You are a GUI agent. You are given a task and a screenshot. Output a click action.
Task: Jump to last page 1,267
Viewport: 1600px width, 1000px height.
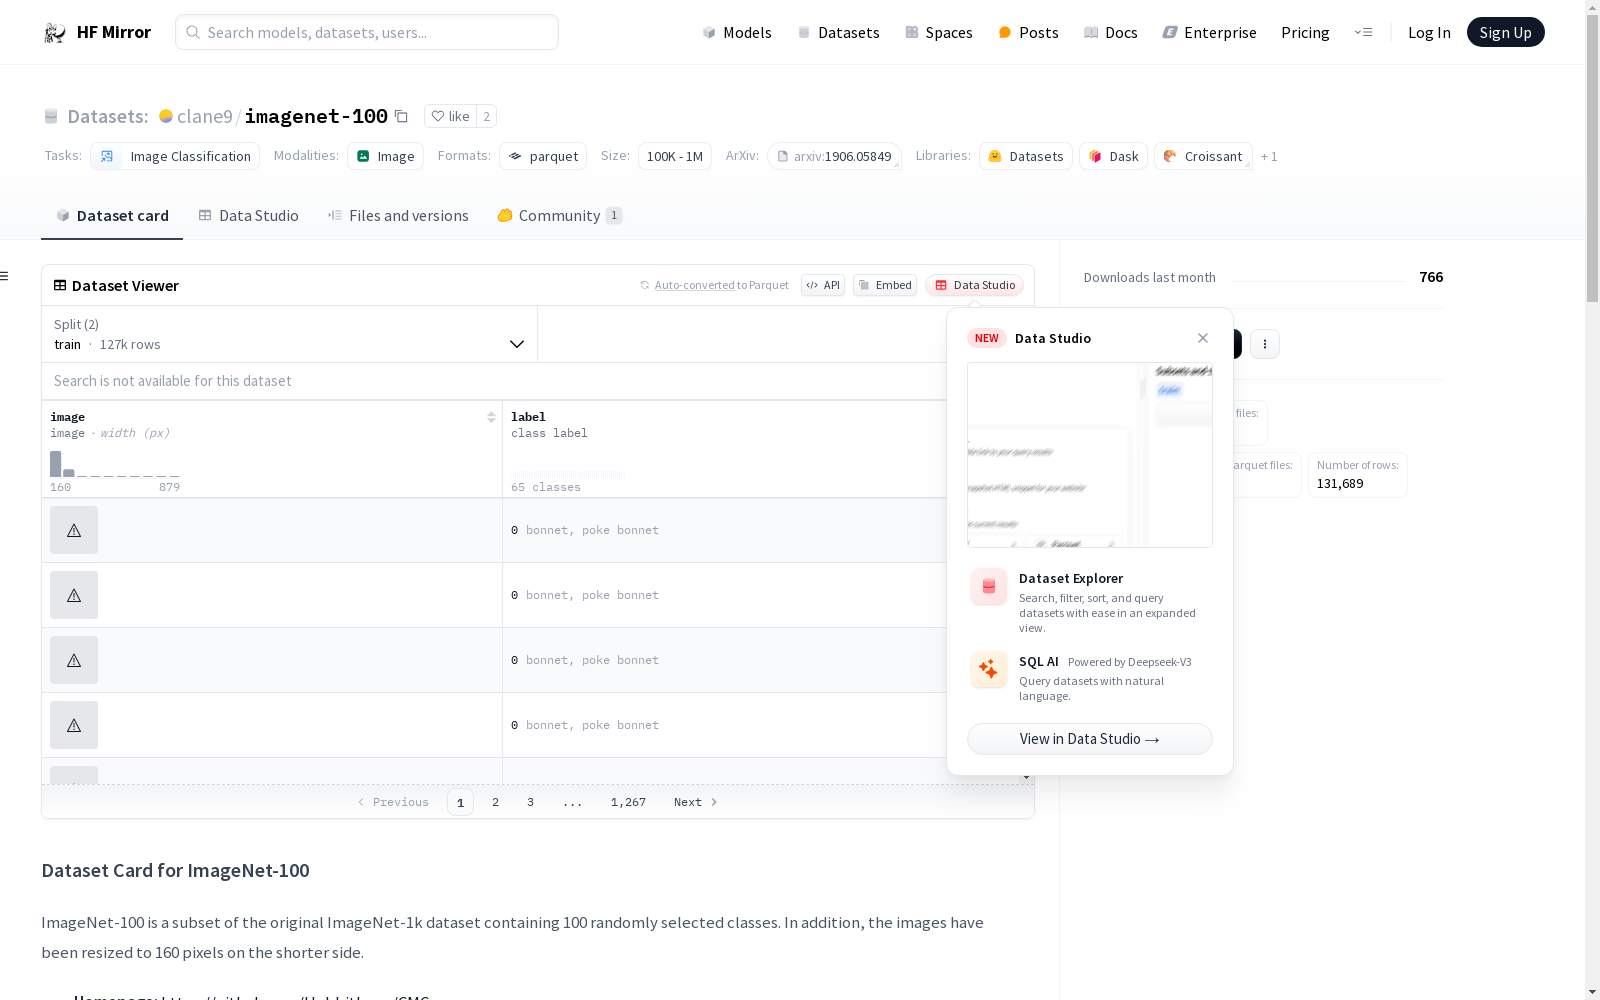[628, 802]
